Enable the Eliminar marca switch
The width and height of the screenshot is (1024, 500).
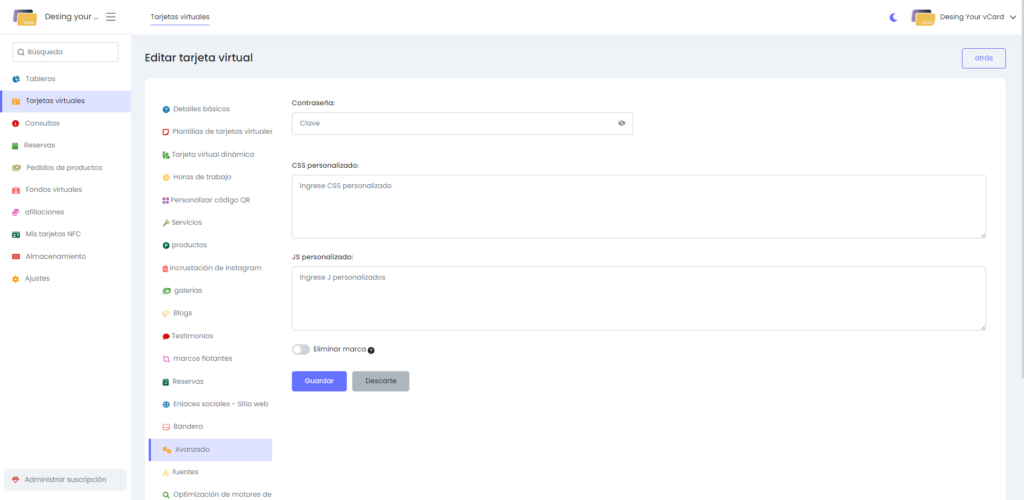(301, 350)
